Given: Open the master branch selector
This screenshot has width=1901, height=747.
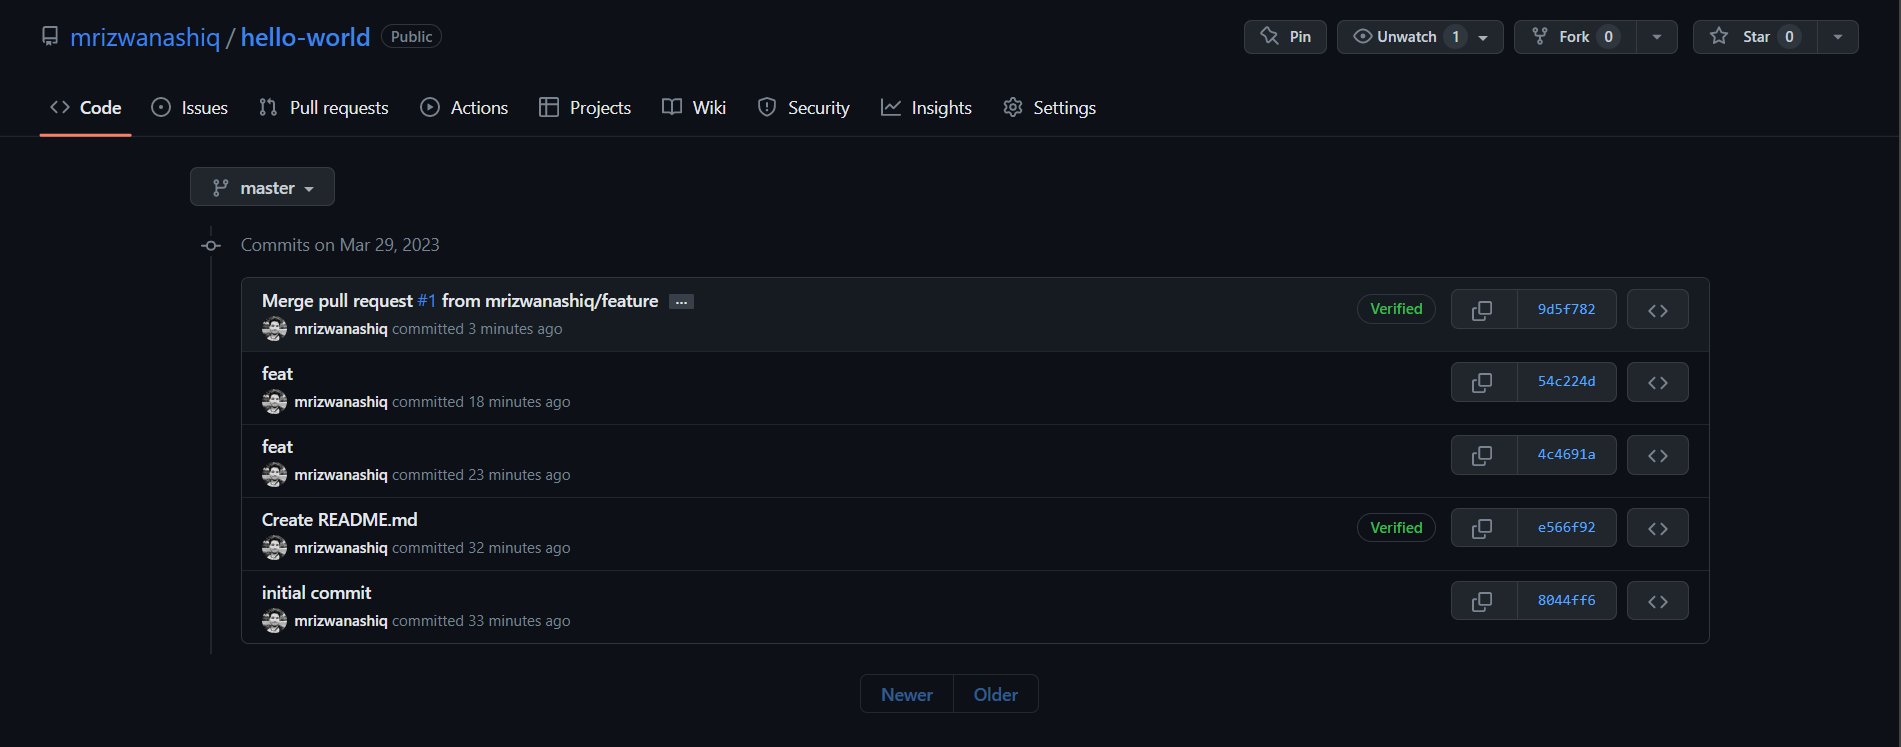Looking at the screenshot, I should point(262,187).
